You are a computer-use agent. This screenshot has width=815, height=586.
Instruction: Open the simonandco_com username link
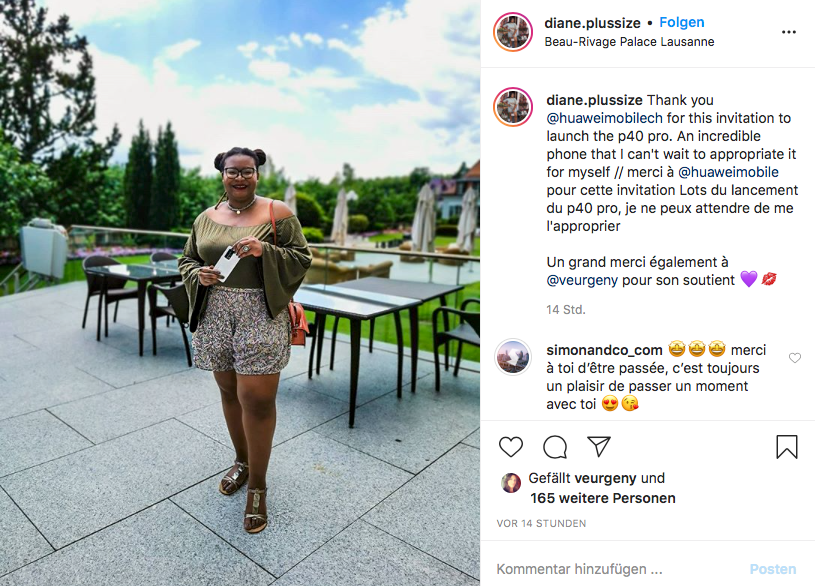pyautogui.click(x=604, y=350)
